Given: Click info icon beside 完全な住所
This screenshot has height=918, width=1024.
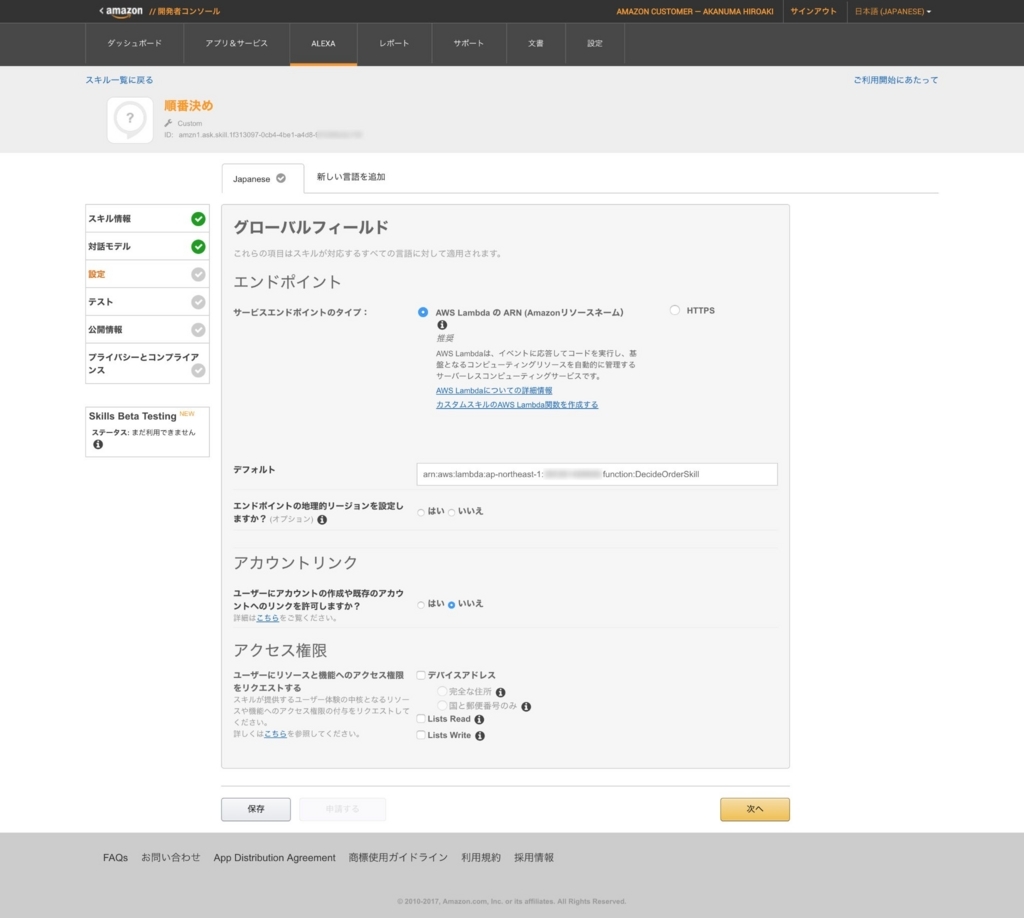Looking at the screenshot, I should pyautogui.click(x=500, y=692).
